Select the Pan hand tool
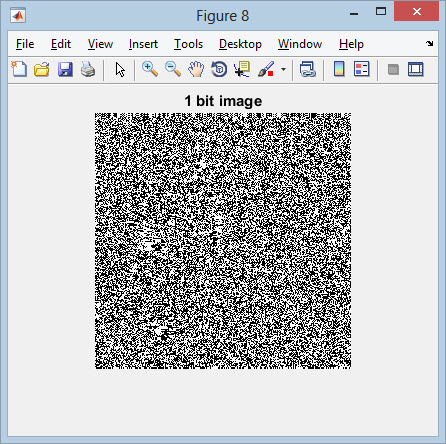446x444 pixels. pyautogui.click(x=196, y=69)
